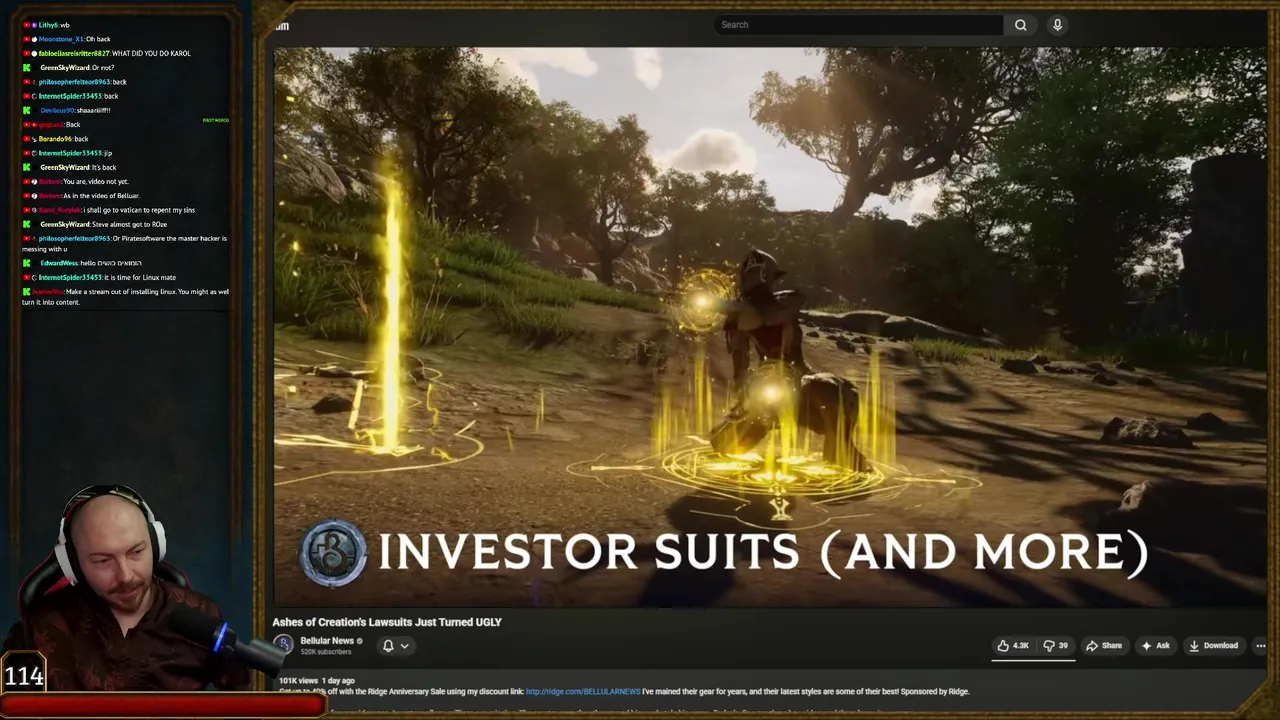Click Kick icon beside EdwardWess
Viewport: 1280px width, 720px height.
click(x=27, y=263)
